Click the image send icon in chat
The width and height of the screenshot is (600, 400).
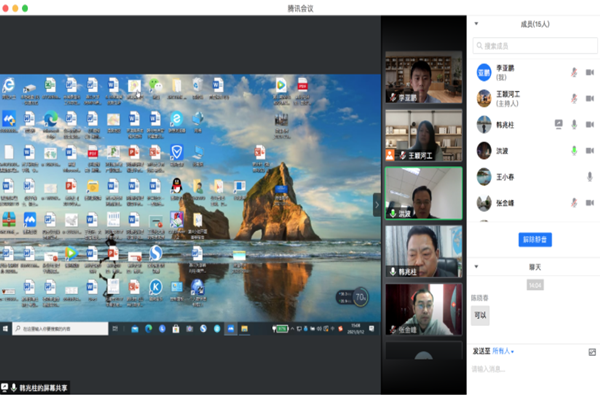591,351
